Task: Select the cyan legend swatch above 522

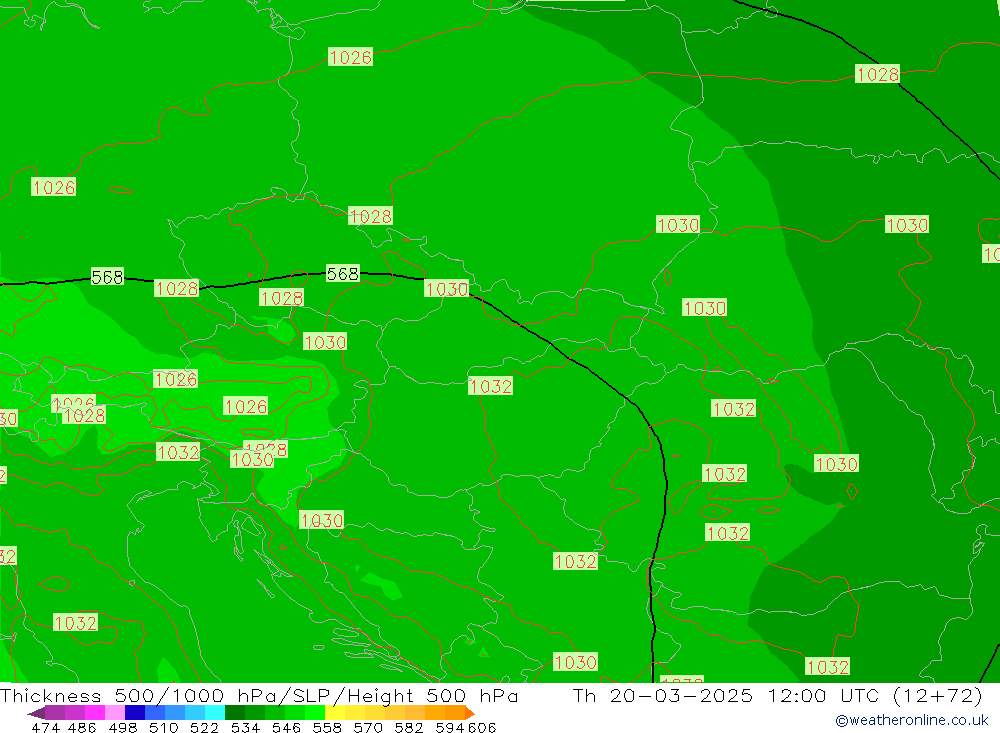Action: coord(215,713)
